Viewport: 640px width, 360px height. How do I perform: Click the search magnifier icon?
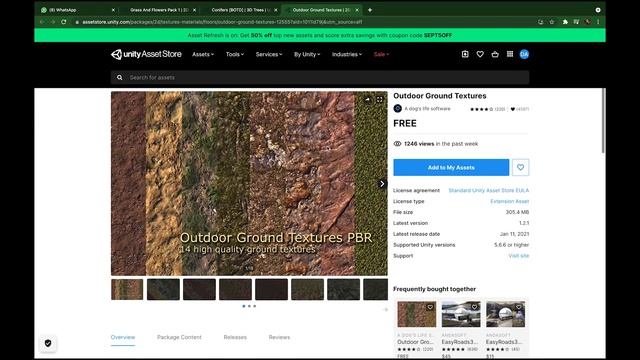coord(120,78)
